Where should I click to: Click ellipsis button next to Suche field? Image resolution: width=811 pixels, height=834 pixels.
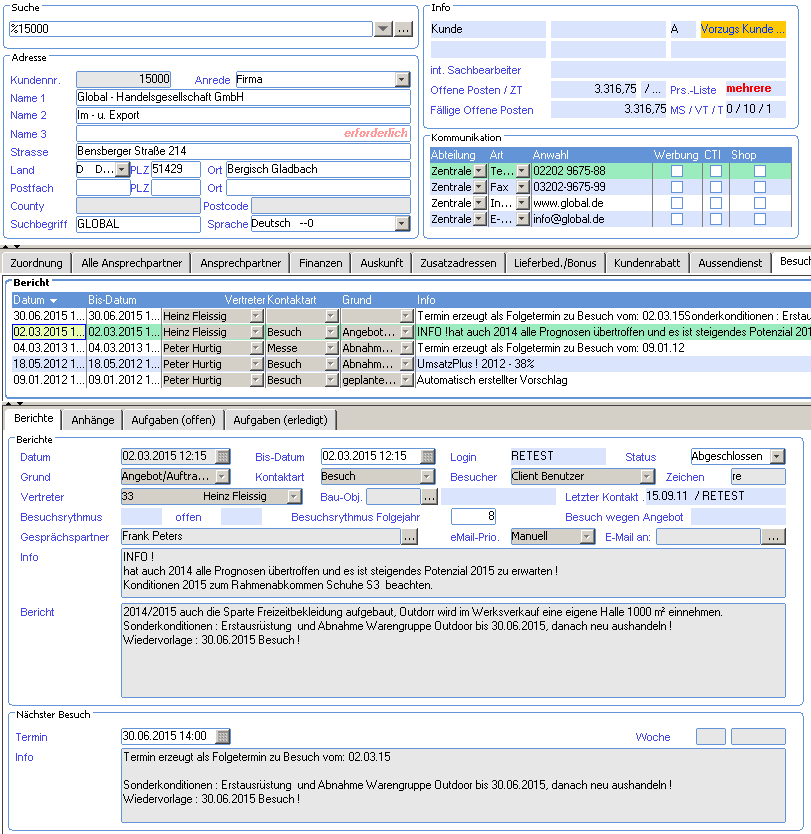point(404,29)
